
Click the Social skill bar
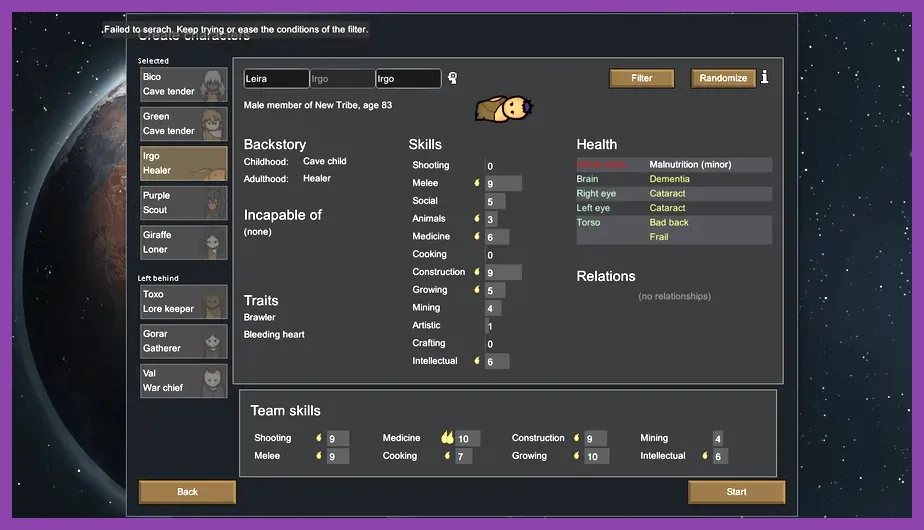pyautogui.click(x=495, y=202)
